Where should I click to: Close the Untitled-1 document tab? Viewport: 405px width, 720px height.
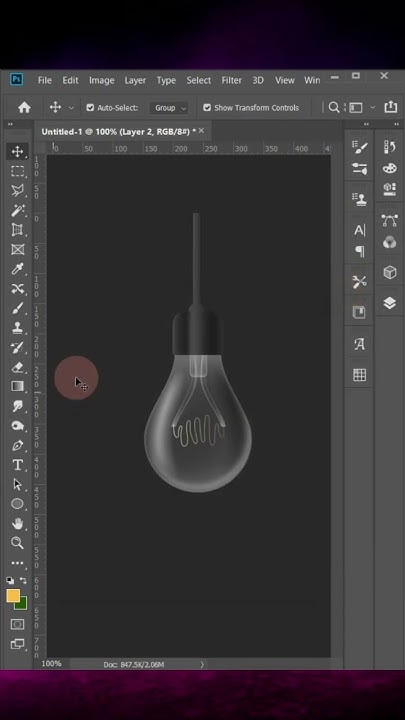[201, 131]
